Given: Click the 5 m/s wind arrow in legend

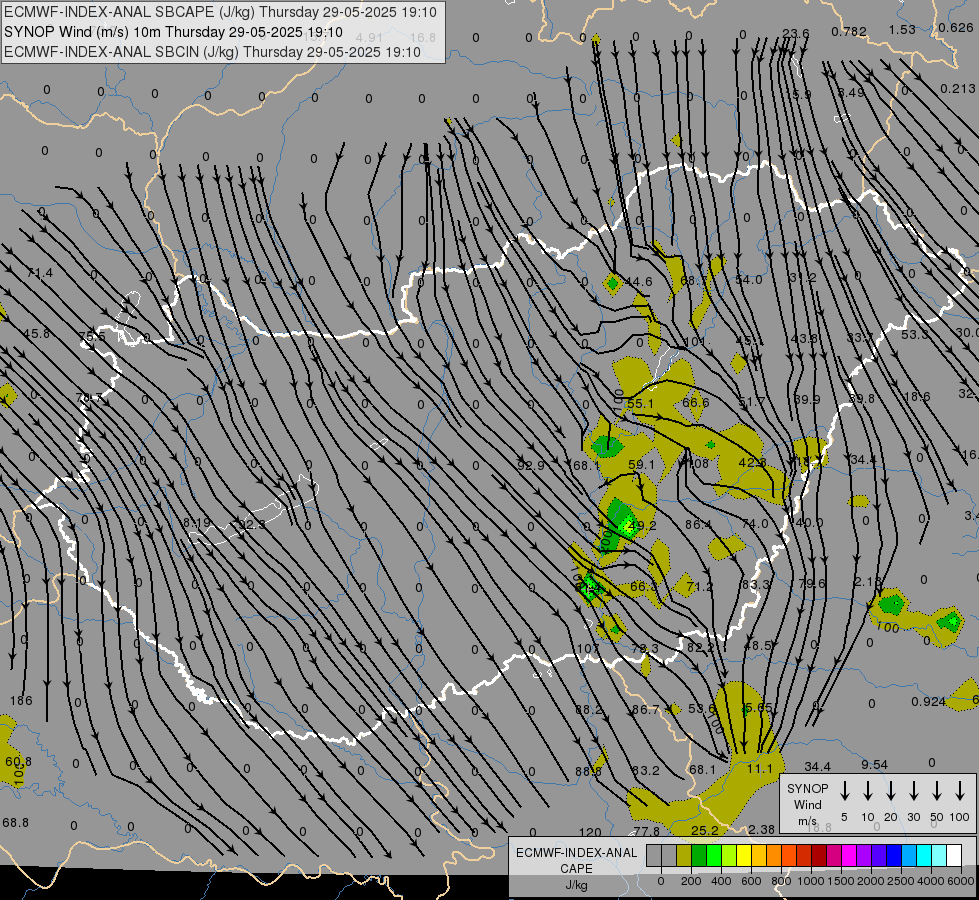Looking at the screenshot, I should point(845,791).
